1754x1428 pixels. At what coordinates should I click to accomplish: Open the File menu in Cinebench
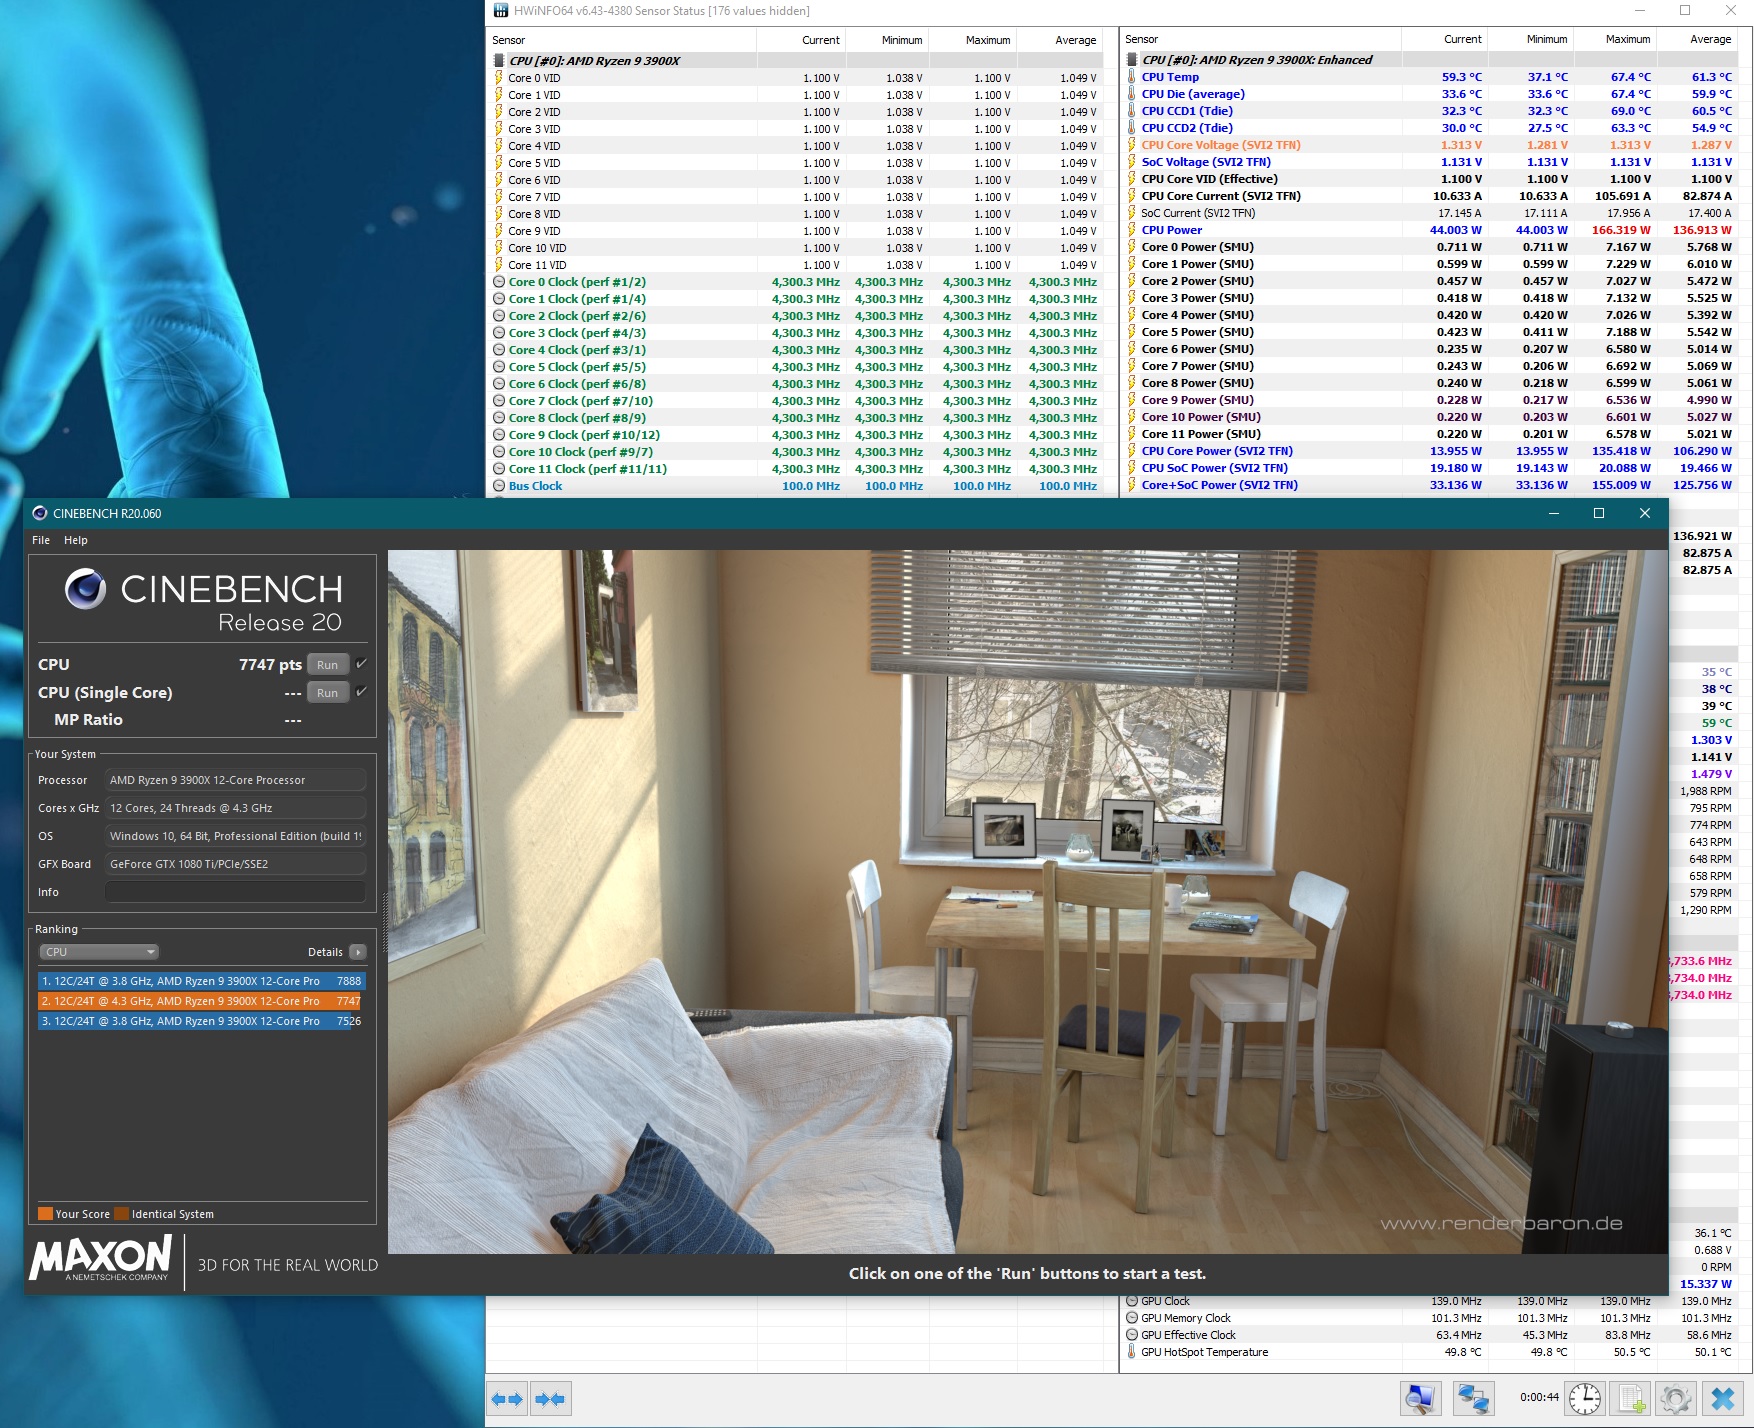pos(40,540)
